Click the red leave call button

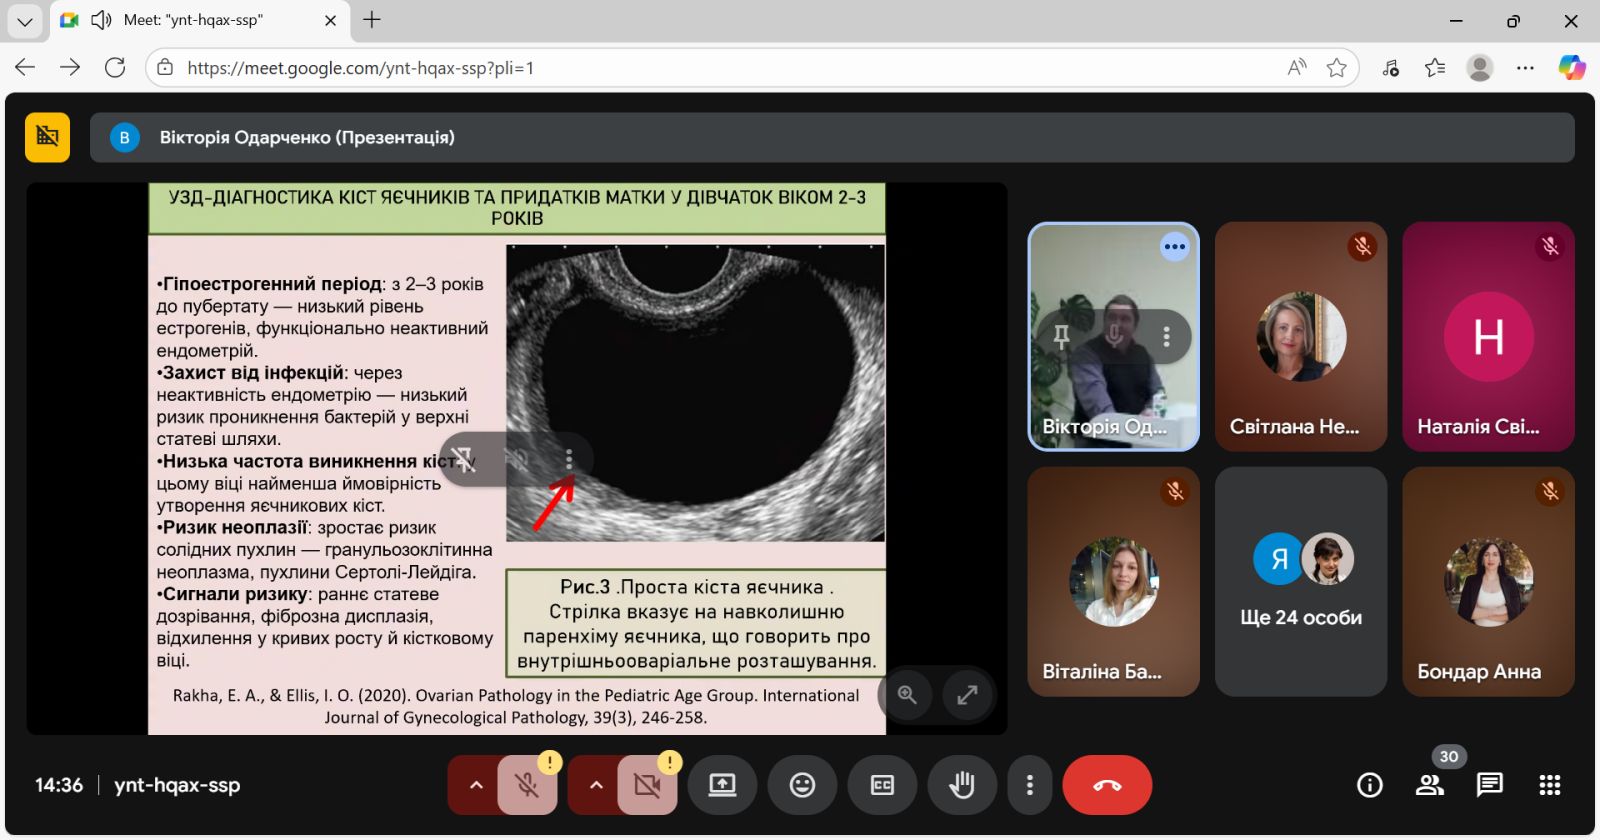pos(1107,785)
